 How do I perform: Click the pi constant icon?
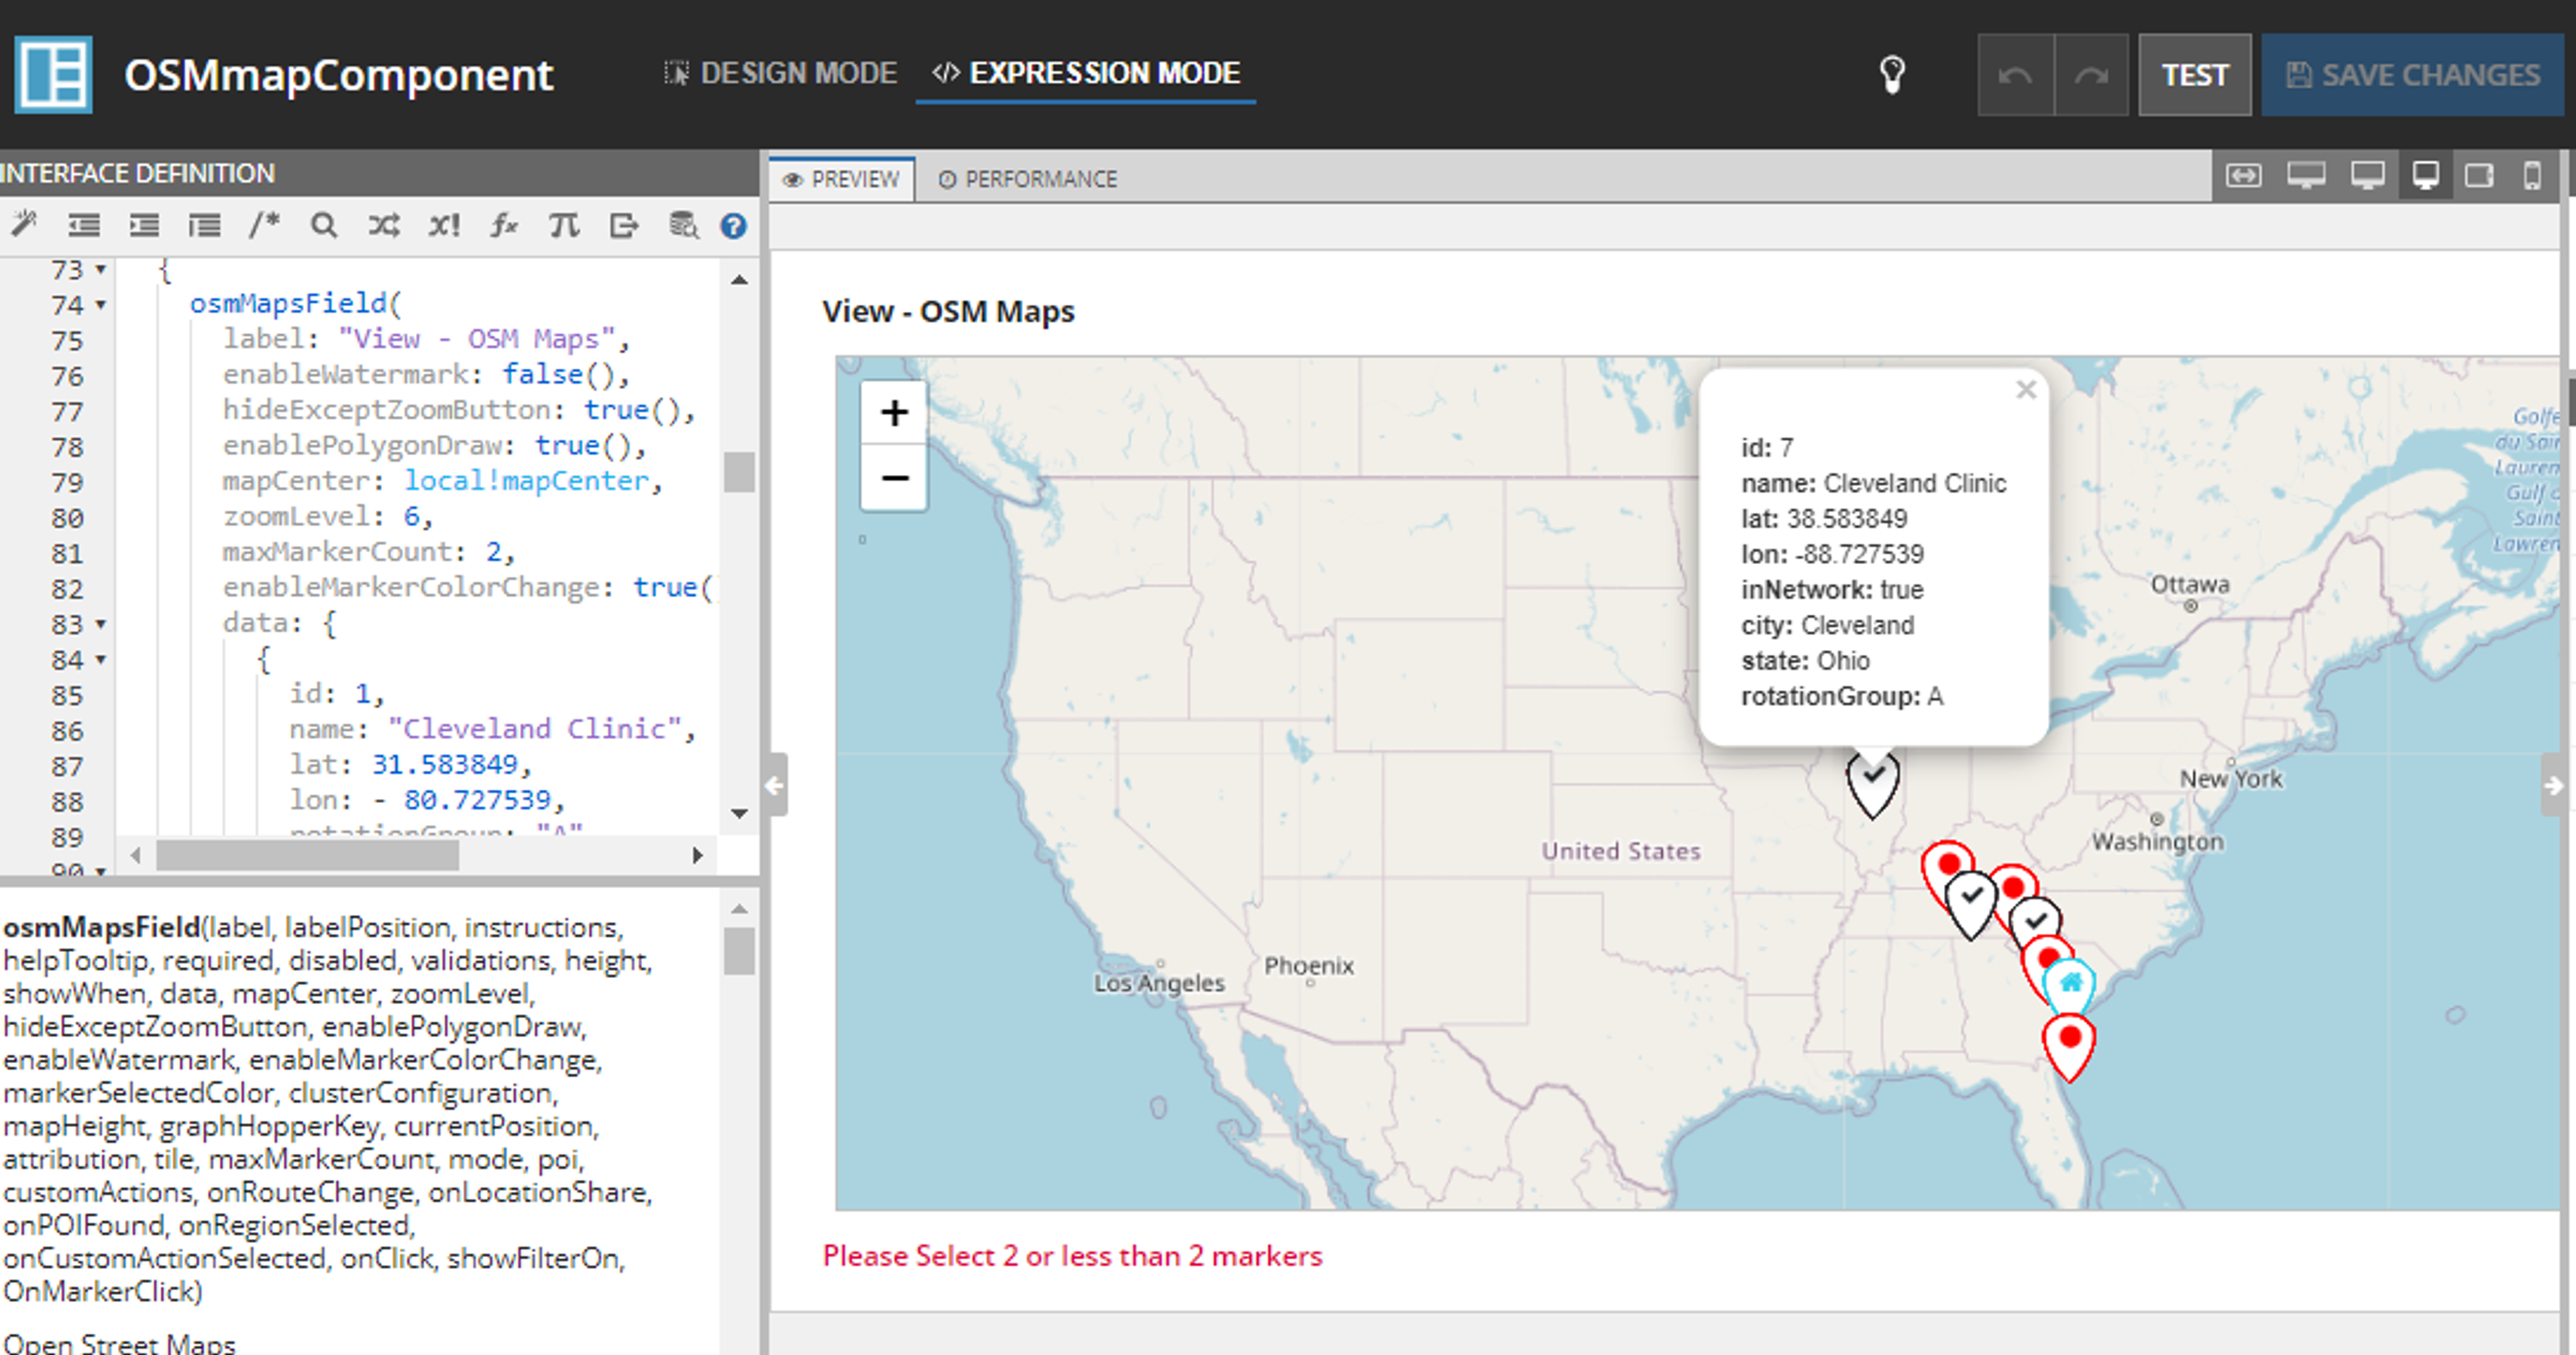point(564,225)
